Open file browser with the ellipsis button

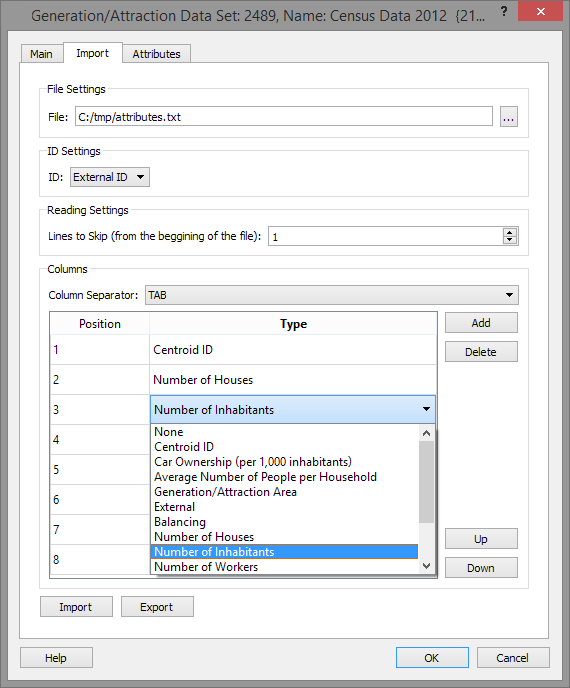[x=509, y=117]
